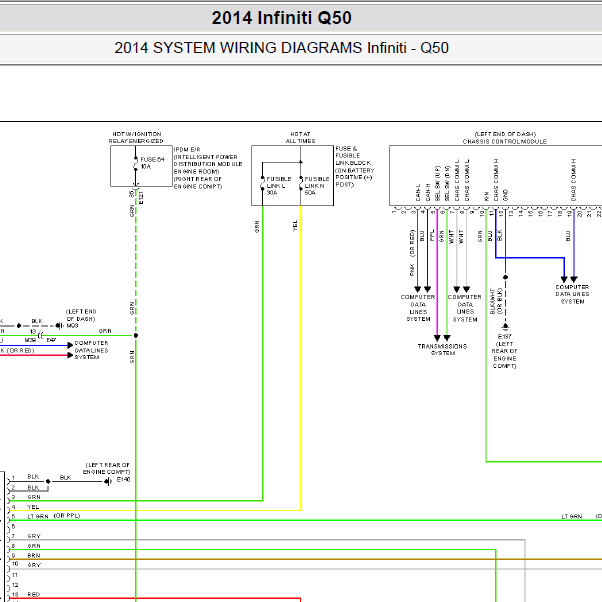The height and width of the screenshot is (602, 602).
Task: Click 'COMPUTER DATA LINES SYSTEM' below the WHT wires
Action: [465, 308]
